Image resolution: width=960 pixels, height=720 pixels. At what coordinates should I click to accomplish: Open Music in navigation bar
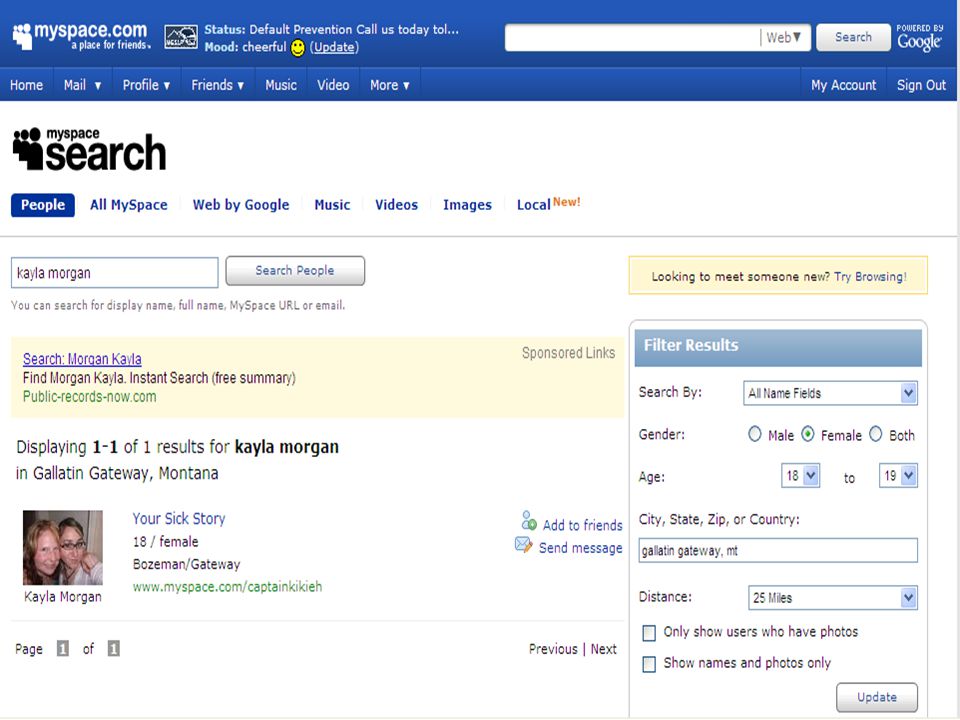pyautogui.click(x=281, y=85)
